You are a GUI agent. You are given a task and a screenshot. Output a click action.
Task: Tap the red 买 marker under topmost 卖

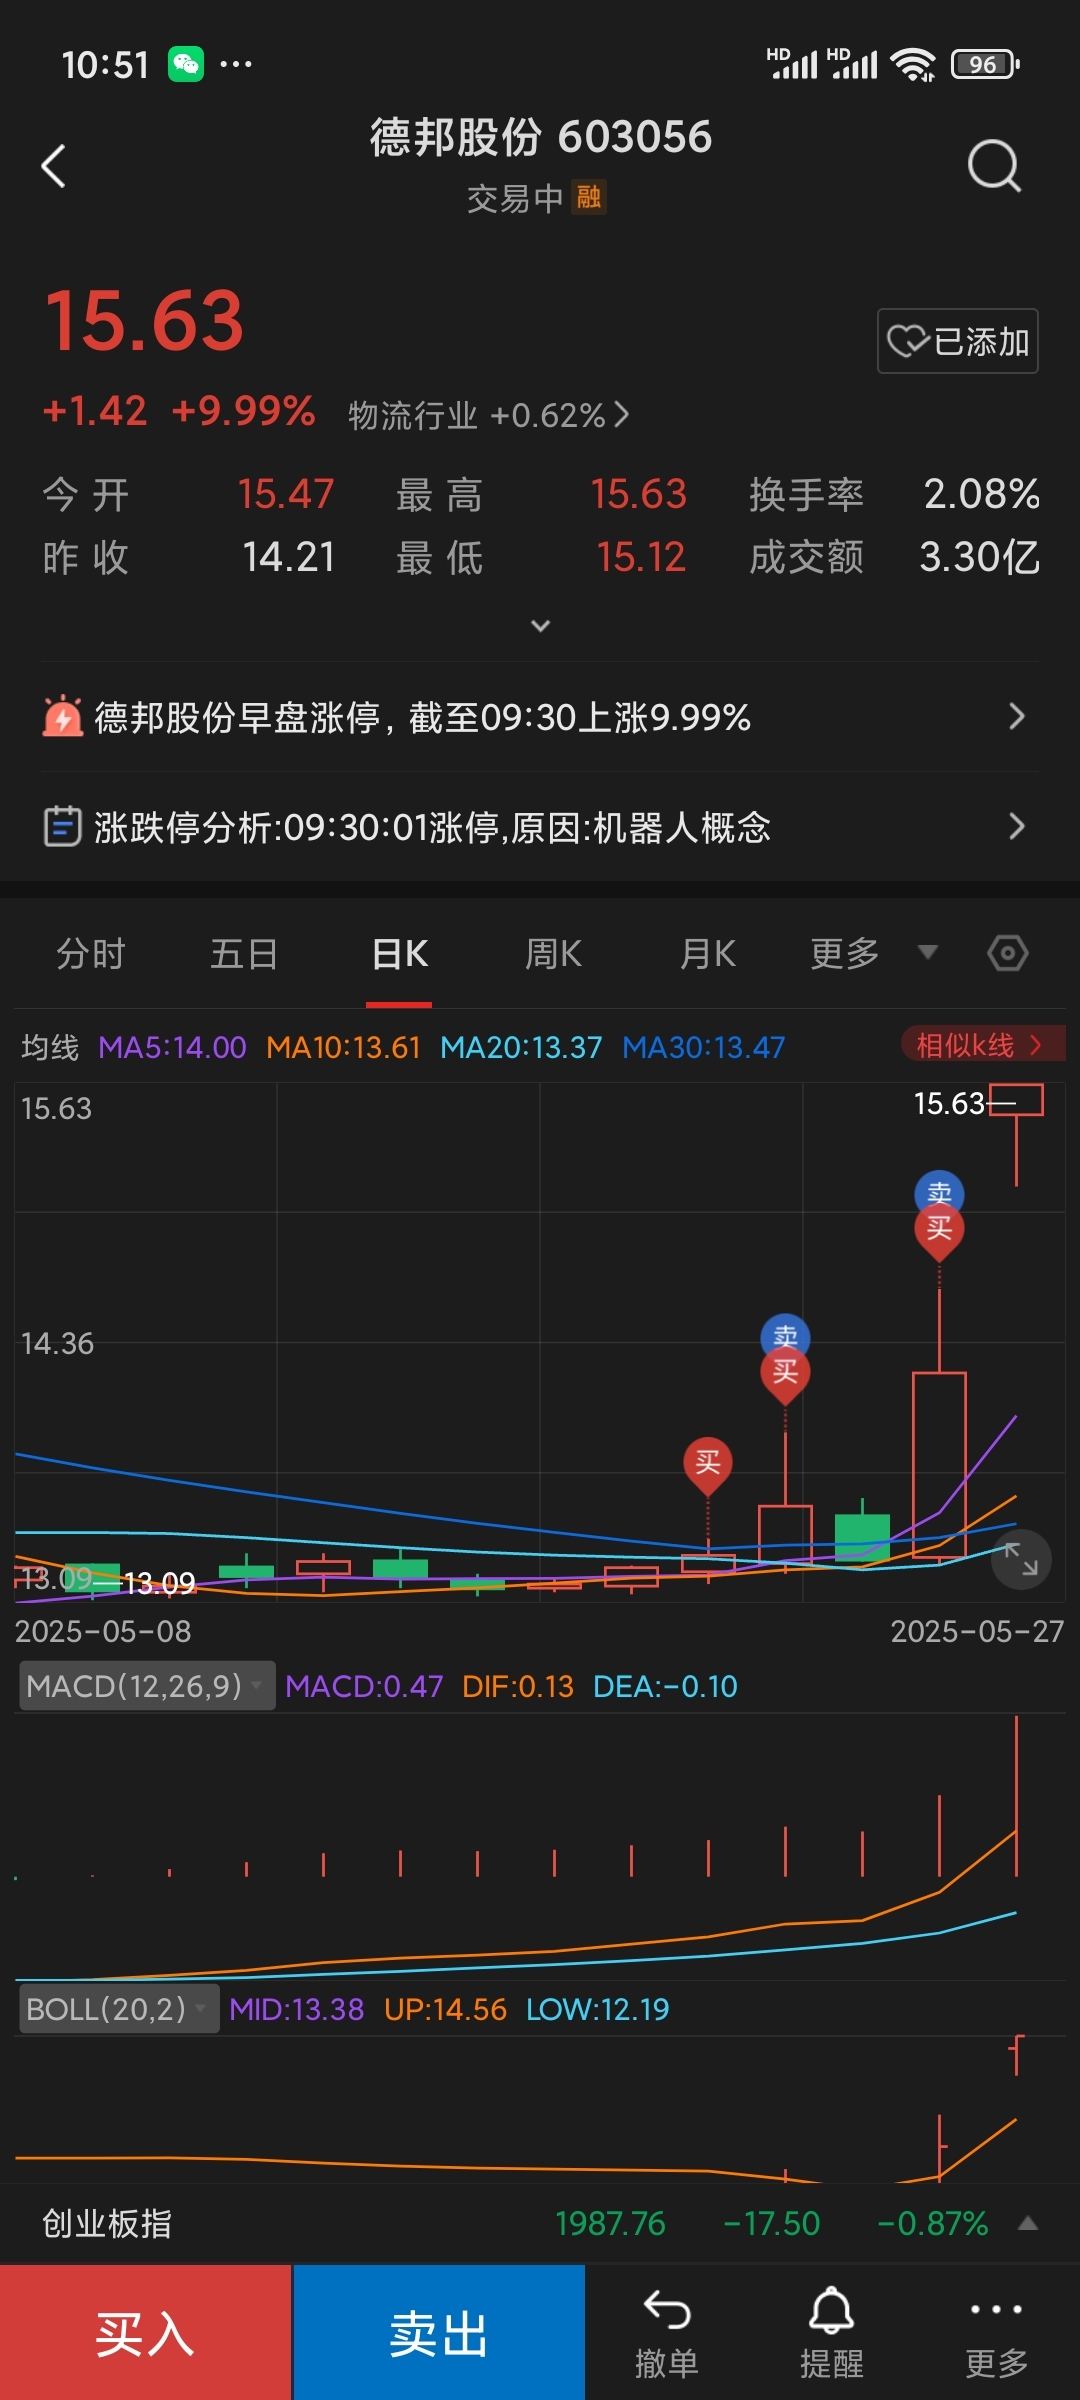pos(940,1230)
